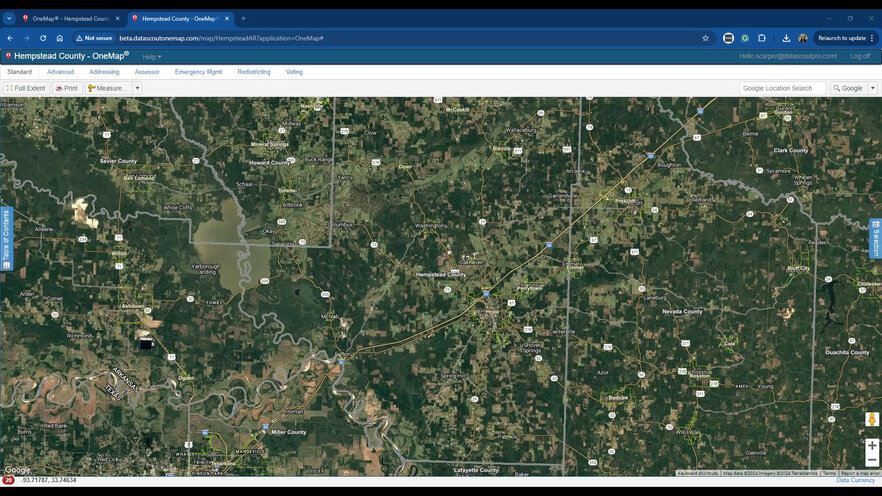
Task: Print the current map view
Action: pos(67,88)
